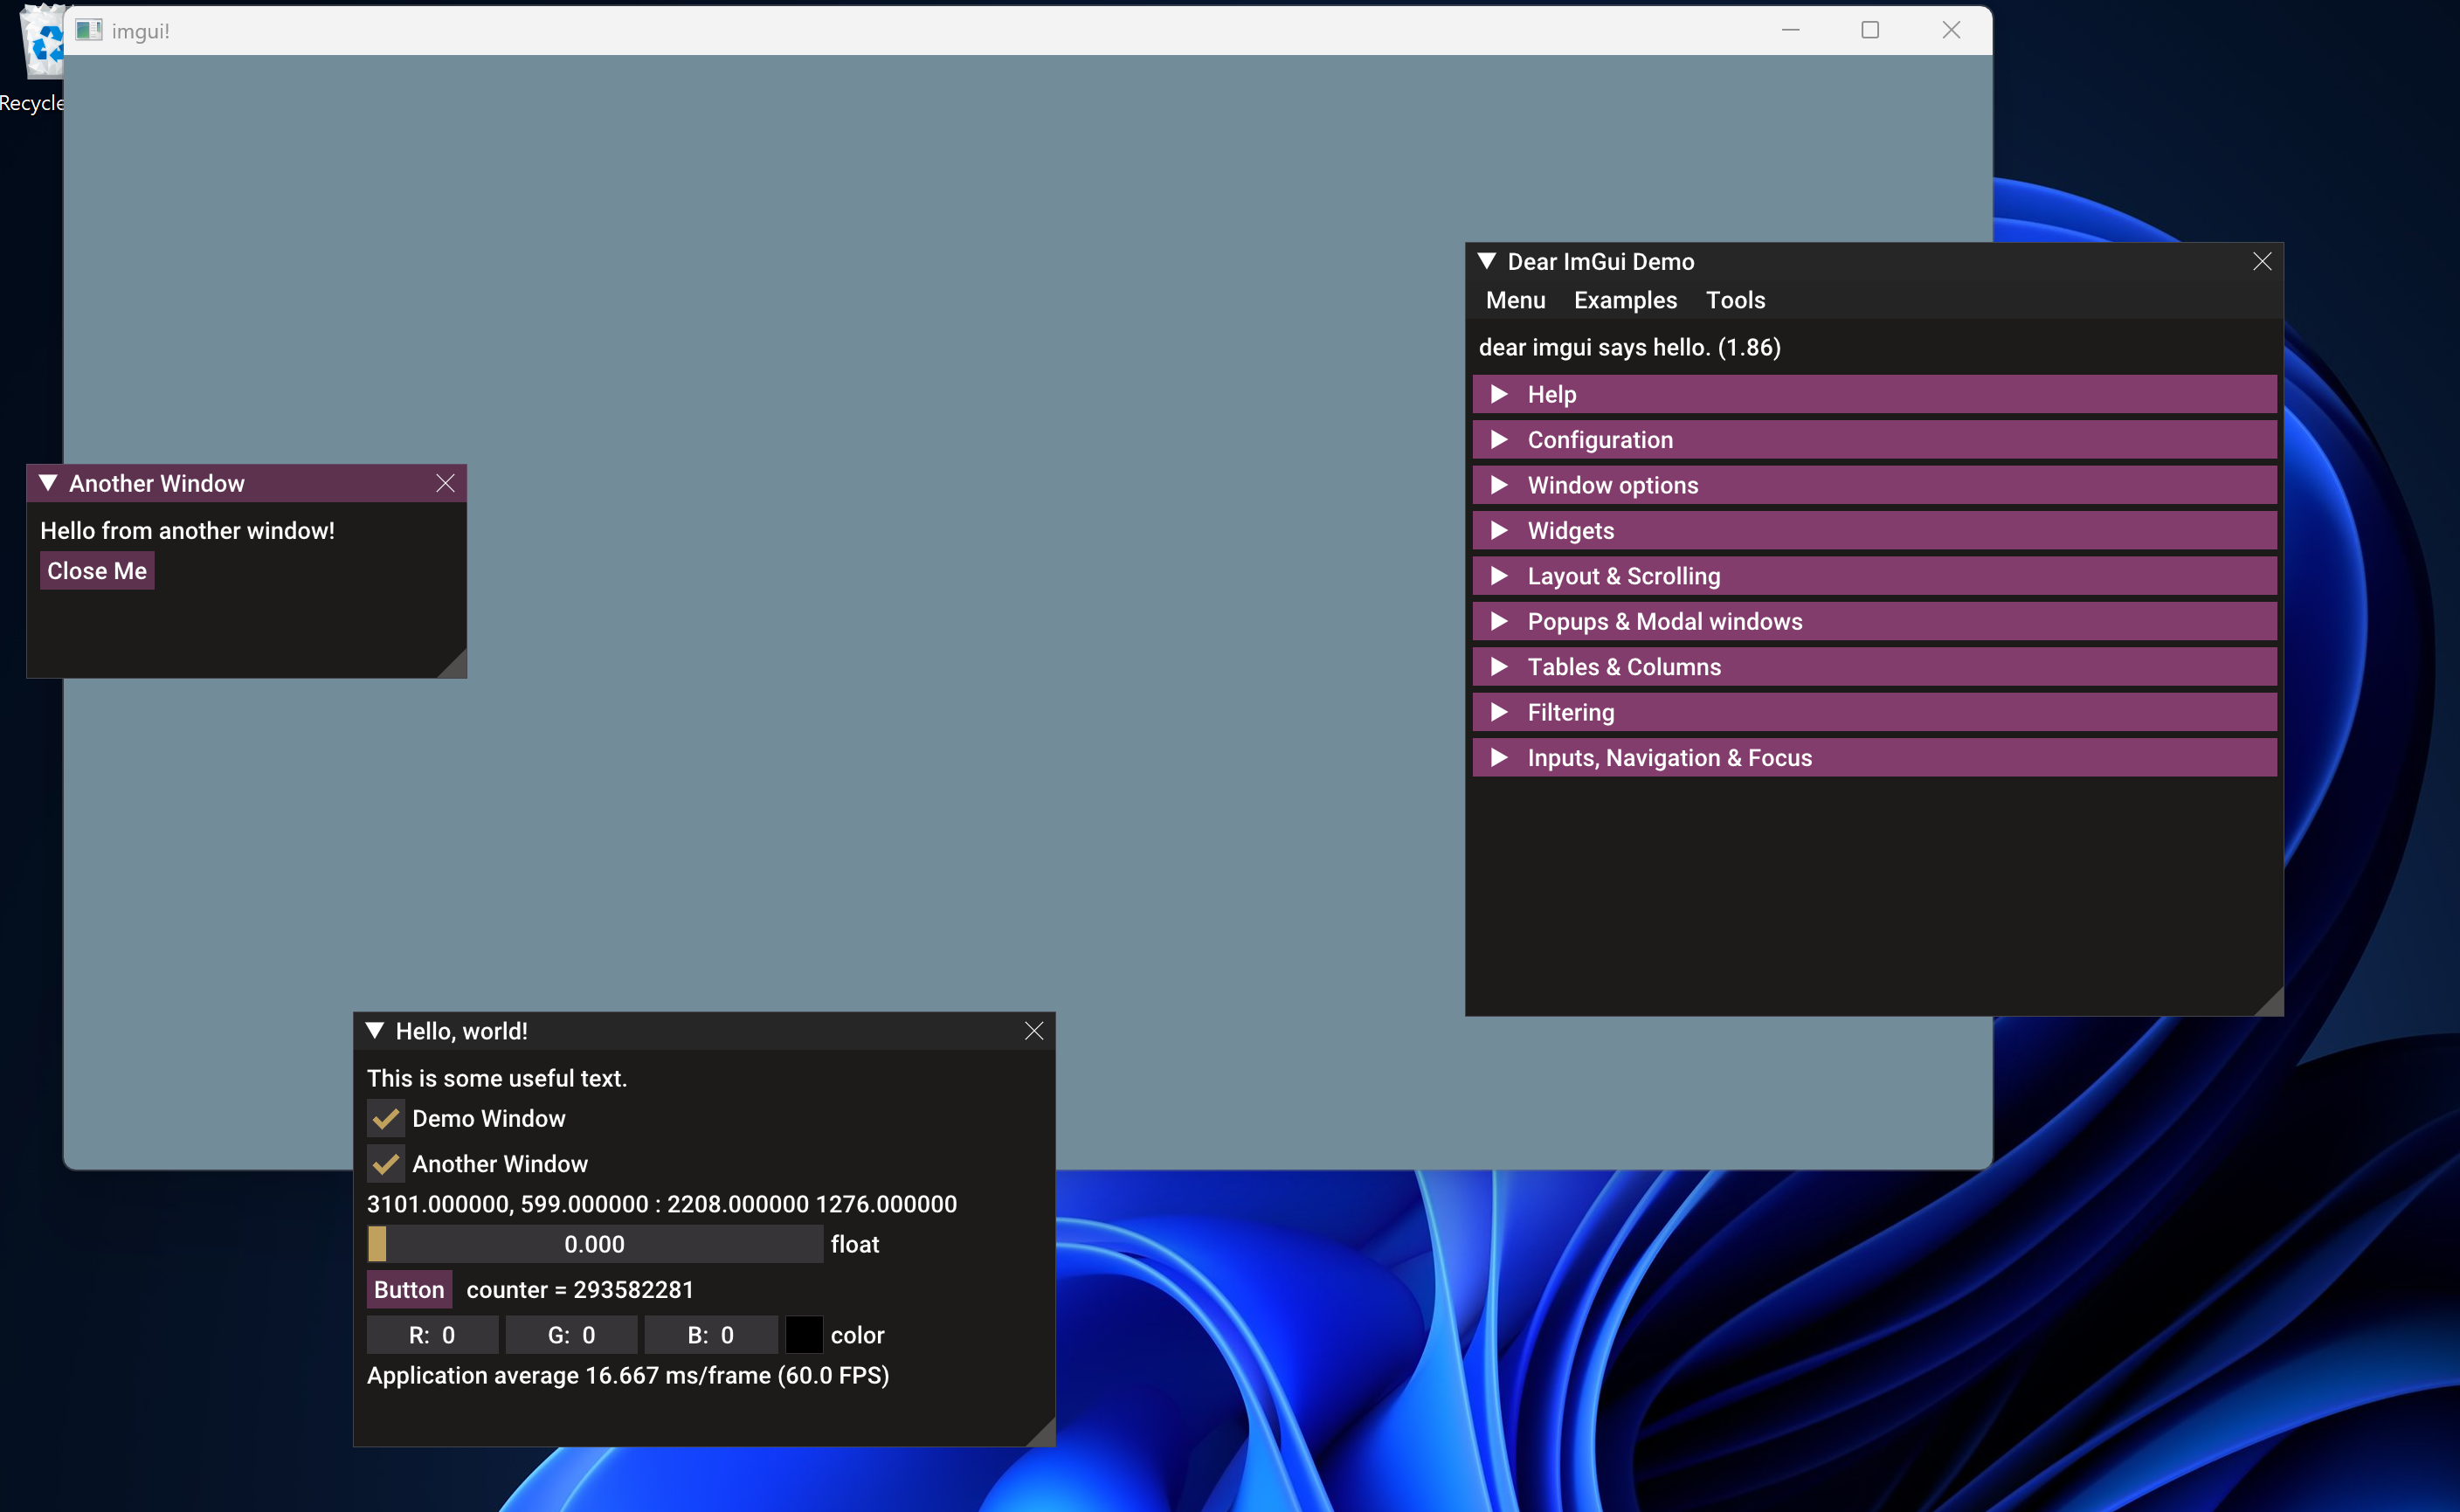2460x1512 pixels.
Task: Open the Examples menu
Action: tap(1625, 300)
